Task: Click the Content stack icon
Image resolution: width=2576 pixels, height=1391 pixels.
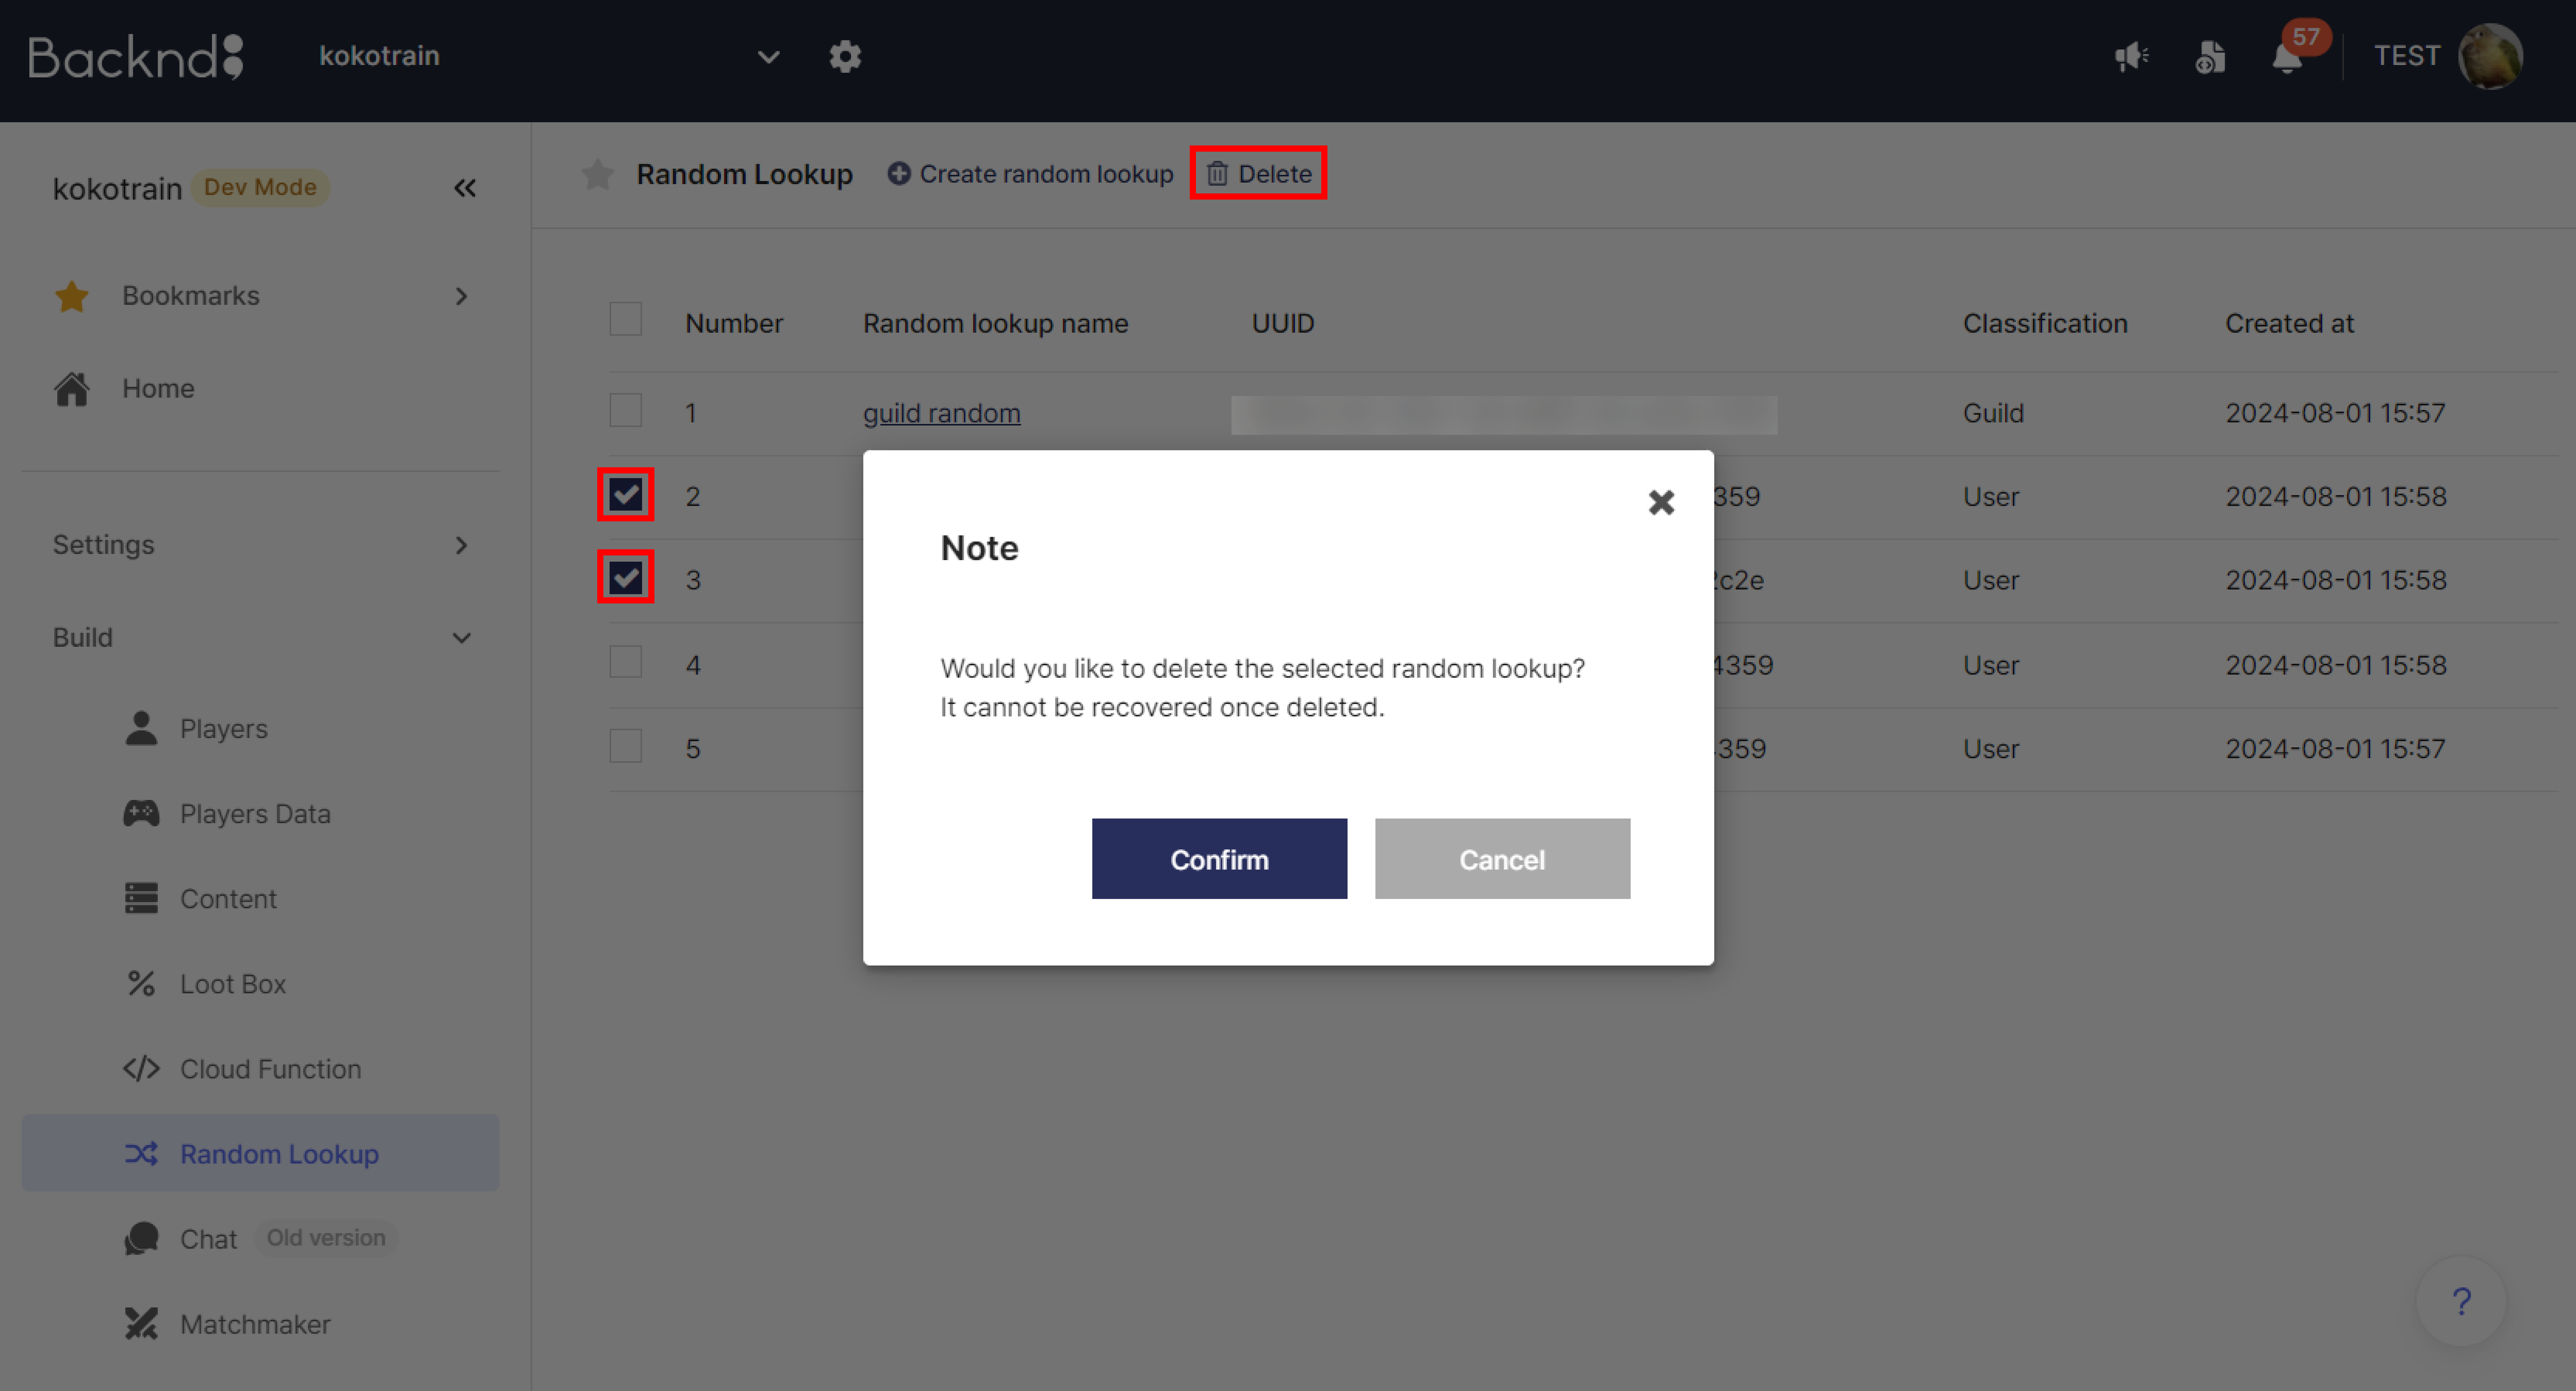Action: coord(141,898)
